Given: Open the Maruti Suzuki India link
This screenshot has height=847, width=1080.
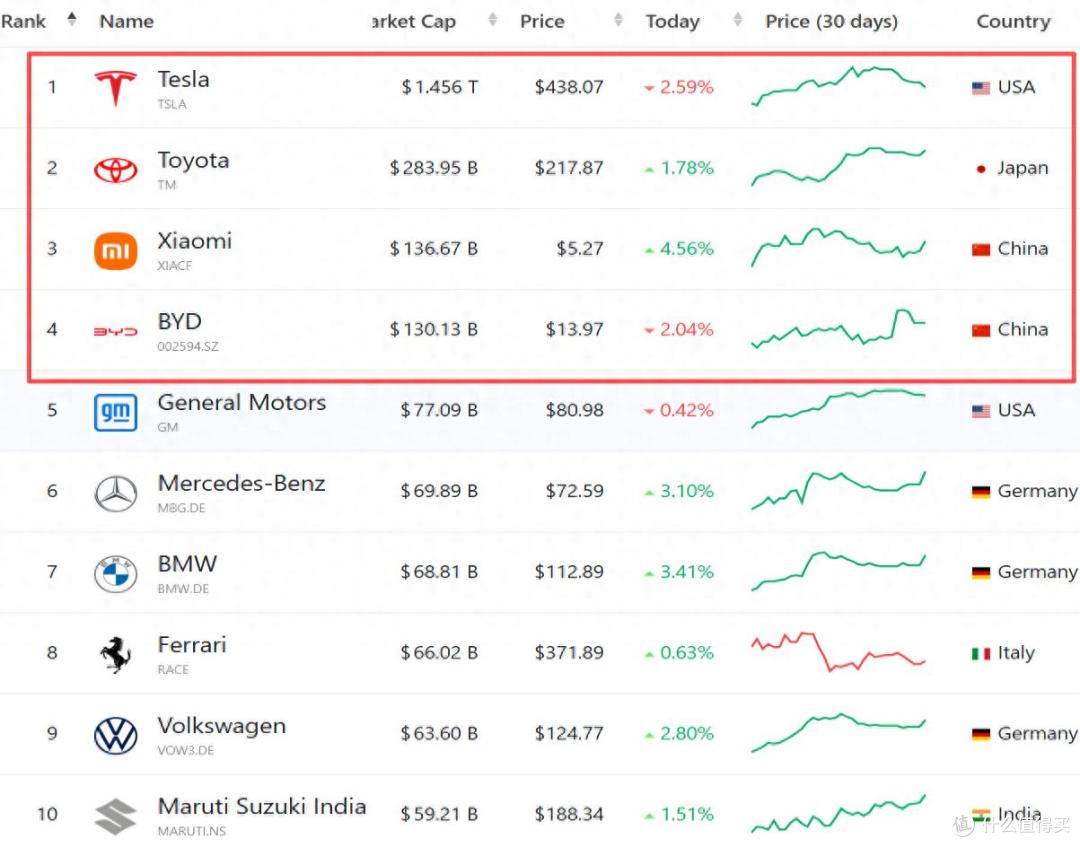Looking at the screenshot, I should coord(261,806).
